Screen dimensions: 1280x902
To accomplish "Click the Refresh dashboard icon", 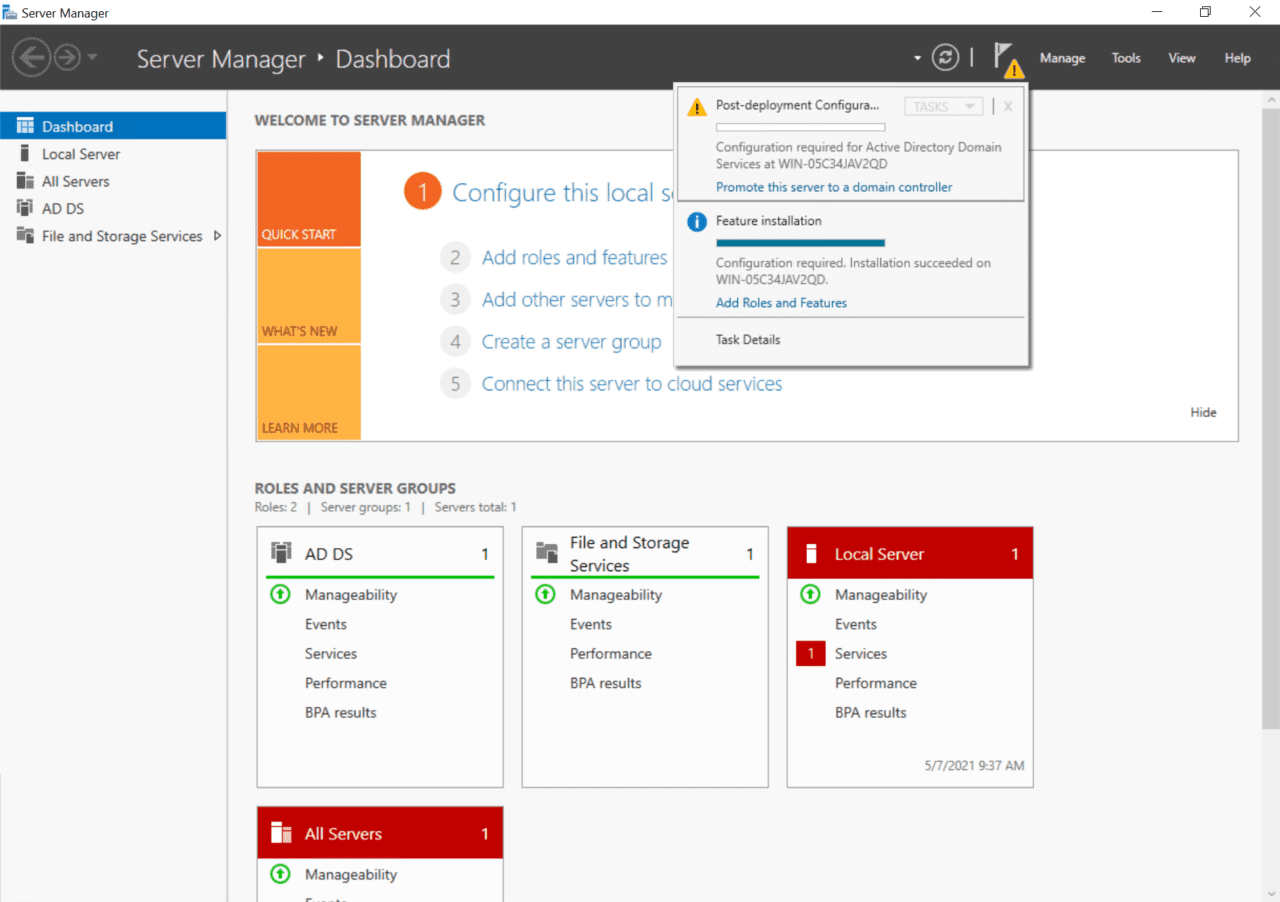I will 945,58.
